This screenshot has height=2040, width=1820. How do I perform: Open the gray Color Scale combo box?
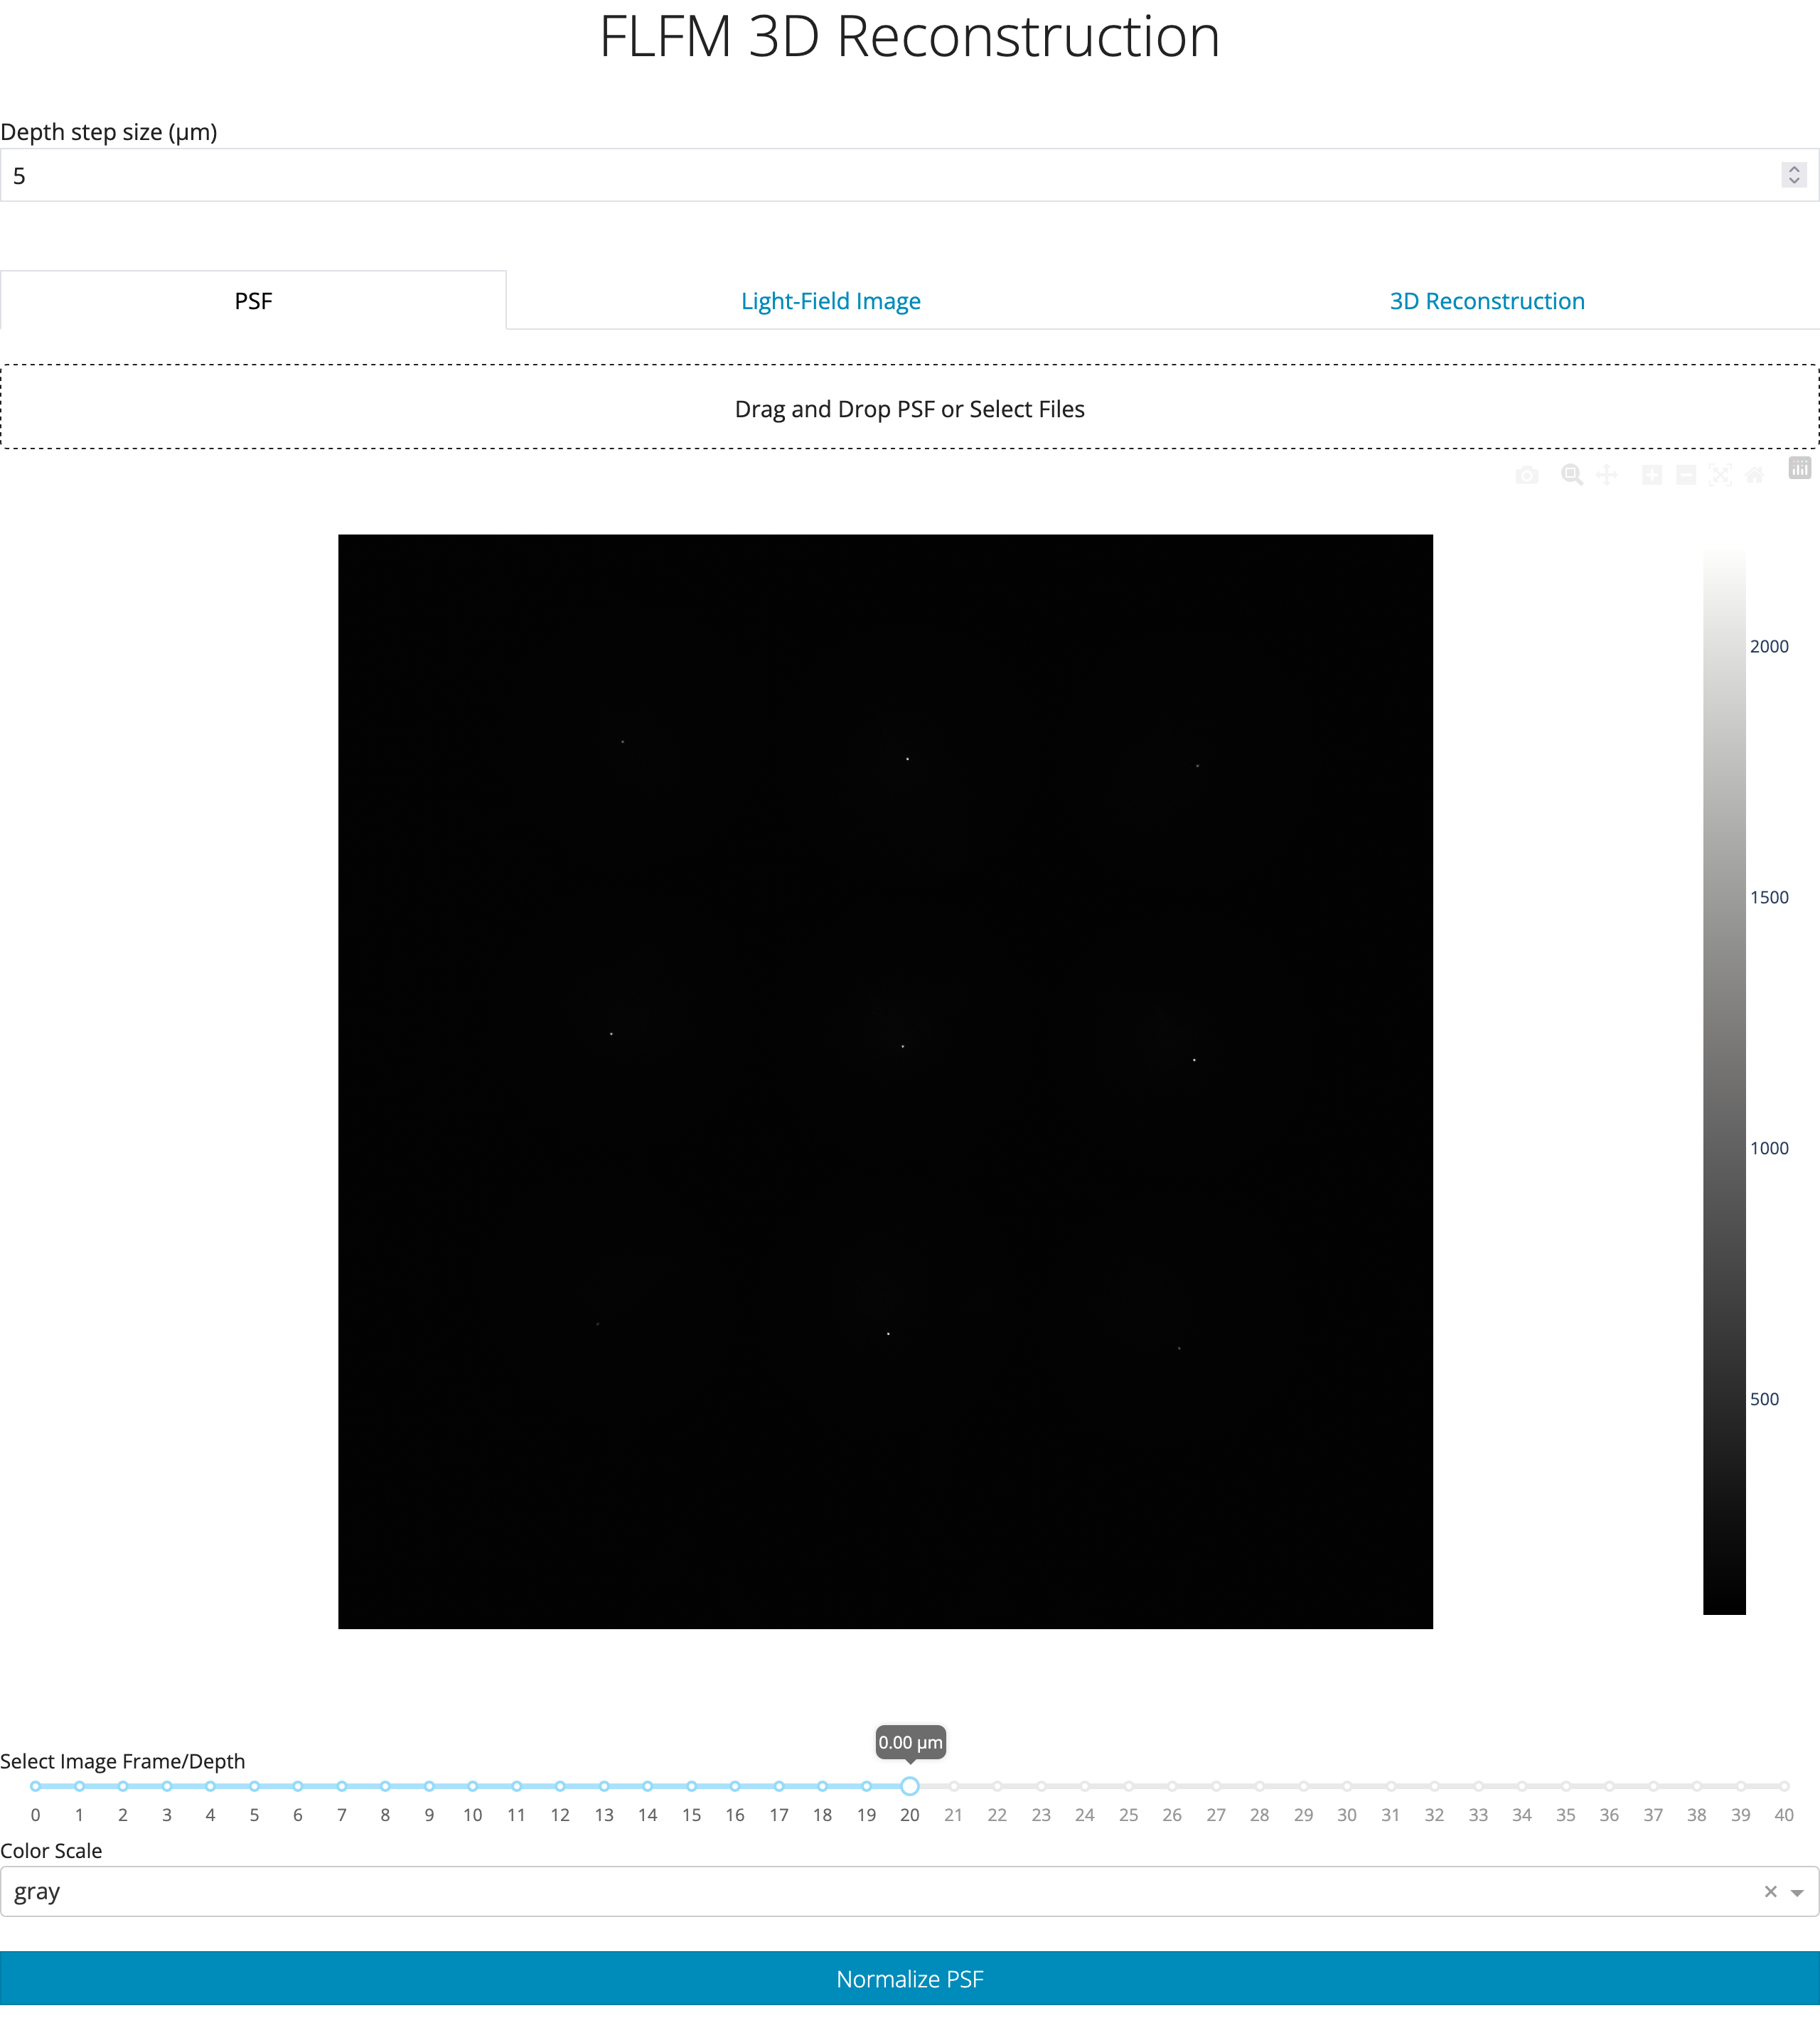[x=910, y=1891]
